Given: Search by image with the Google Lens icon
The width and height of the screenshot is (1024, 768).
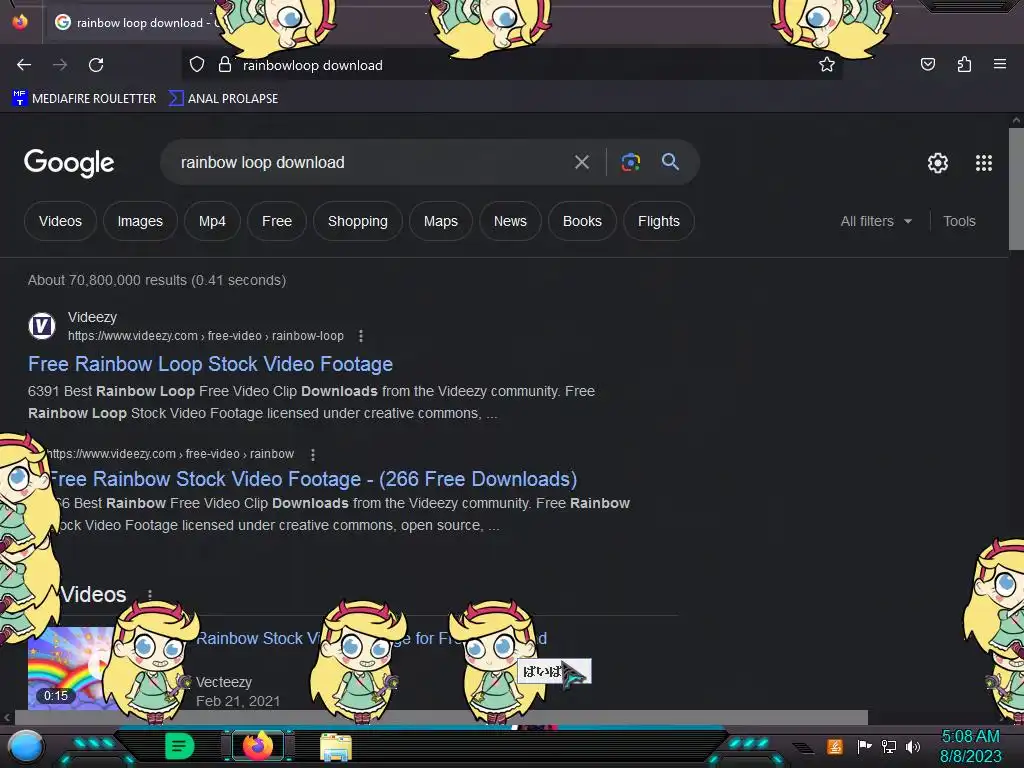Looking at the screenshot, I should (x=630, y=162).
